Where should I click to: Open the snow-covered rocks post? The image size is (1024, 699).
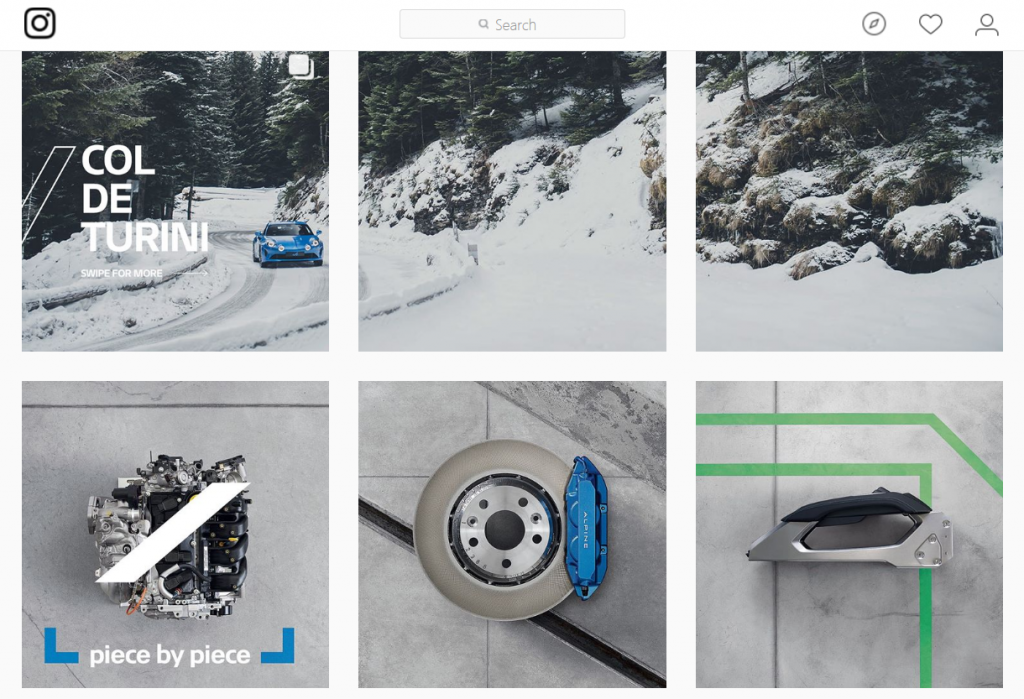849,201
